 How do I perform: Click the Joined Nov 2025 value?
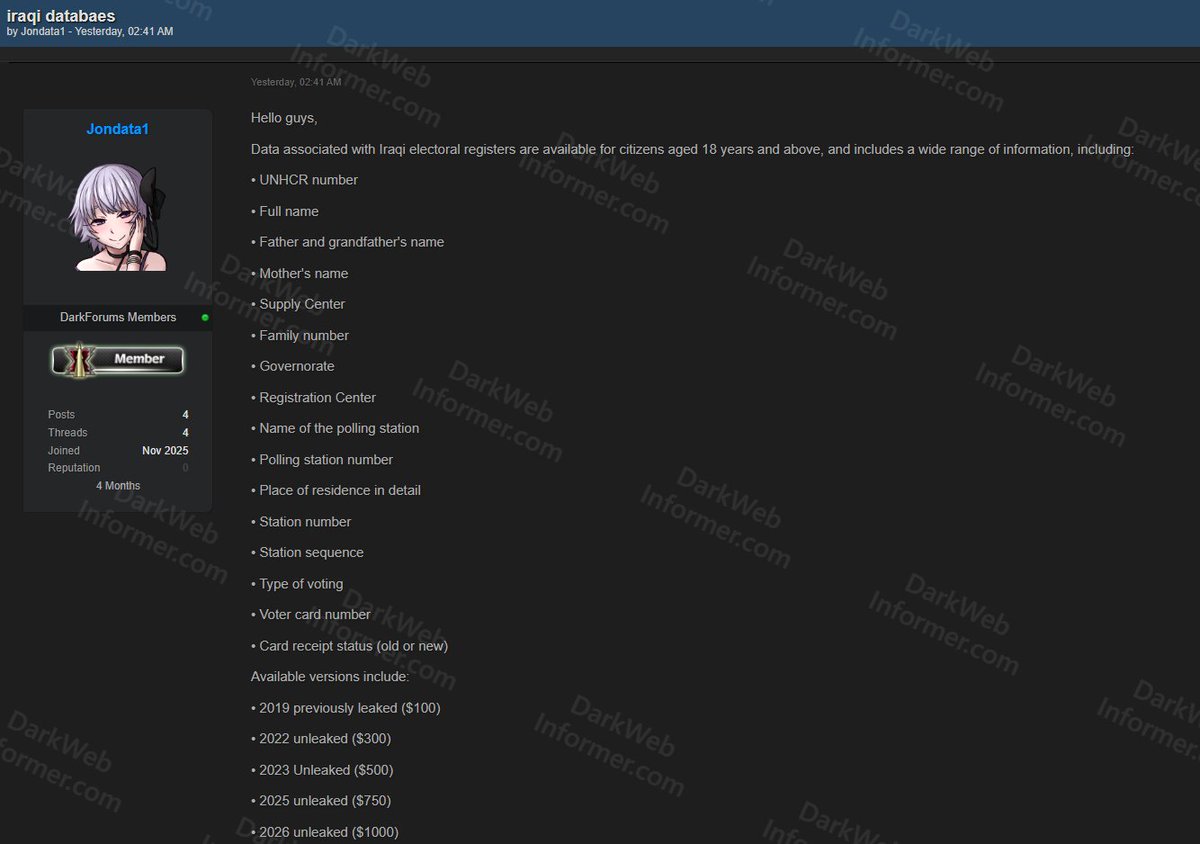[x=165, y=451]
